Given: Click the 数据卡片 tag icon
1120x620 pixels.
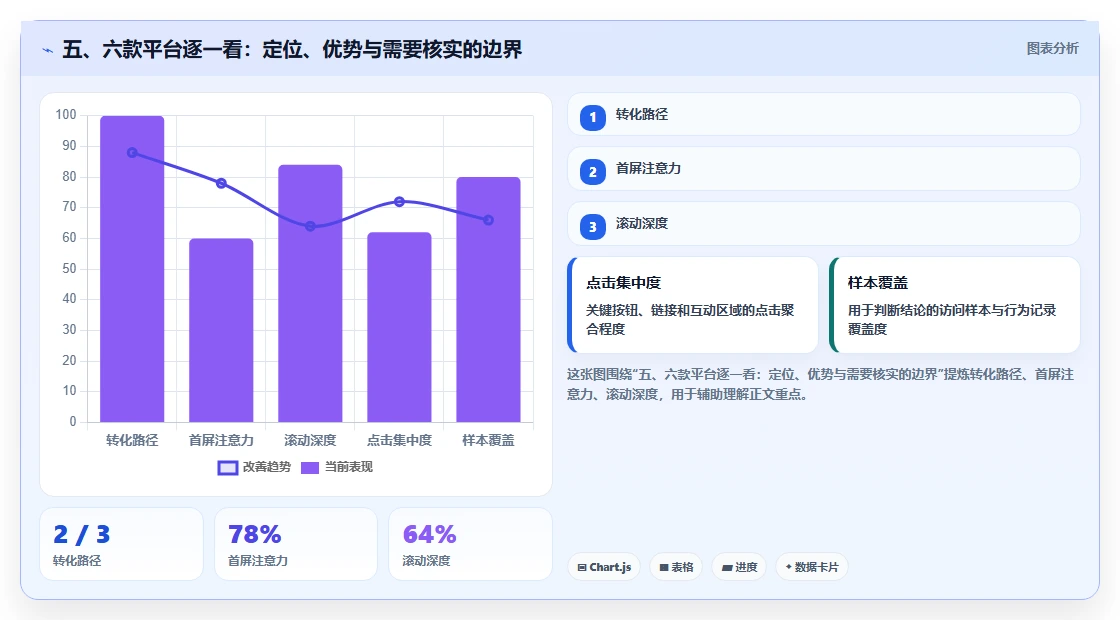Looking at the screenshot, I should tap(789, 566).
